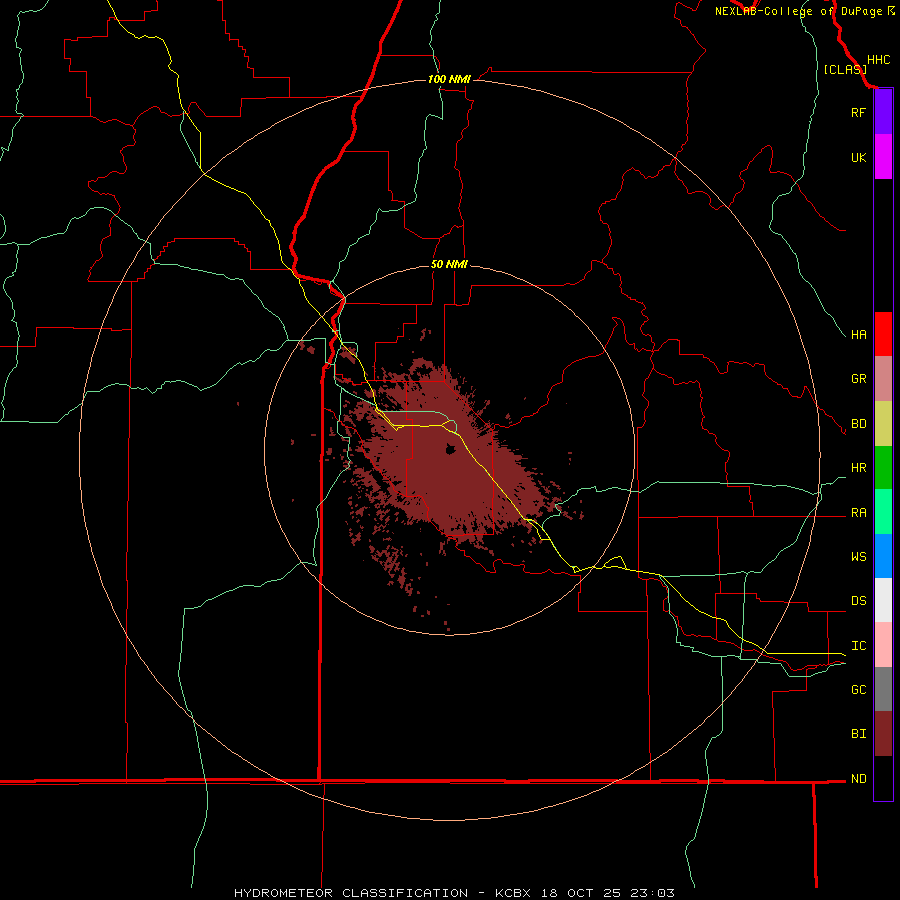
Task: Click the HA legend label
Action: pos(858,334)
